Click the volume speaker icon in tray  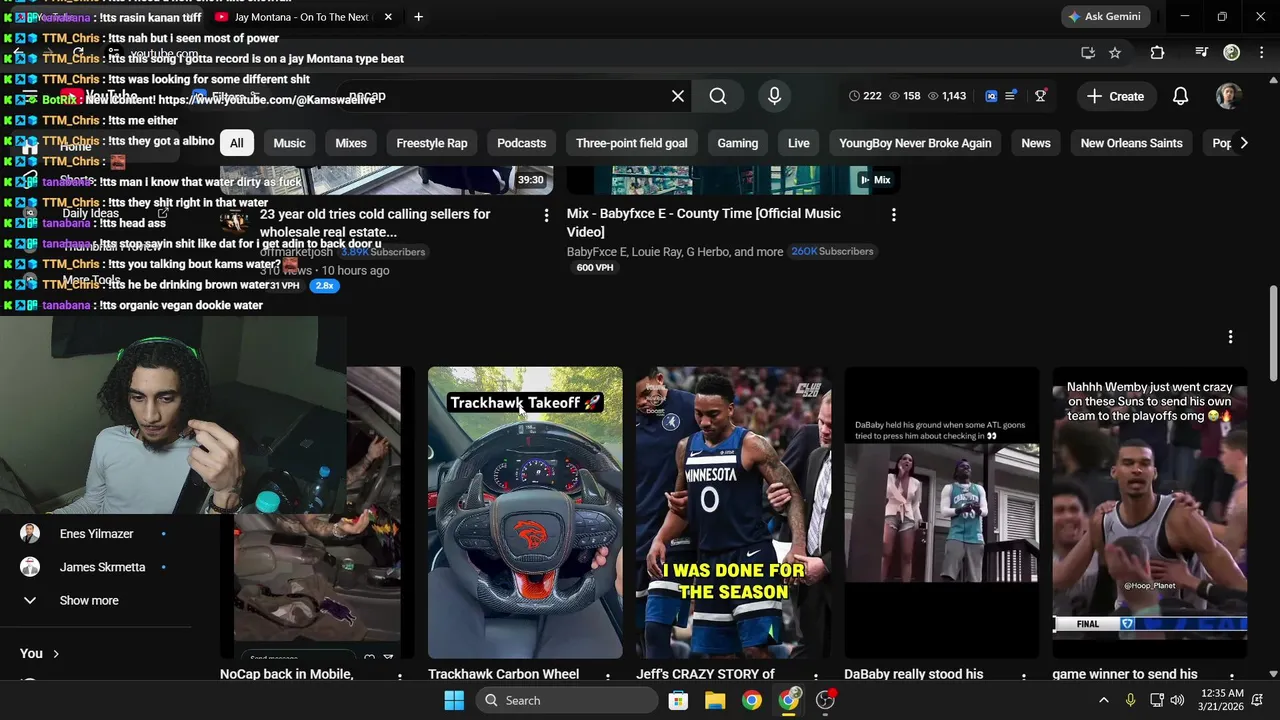[x=1177, y=700]
